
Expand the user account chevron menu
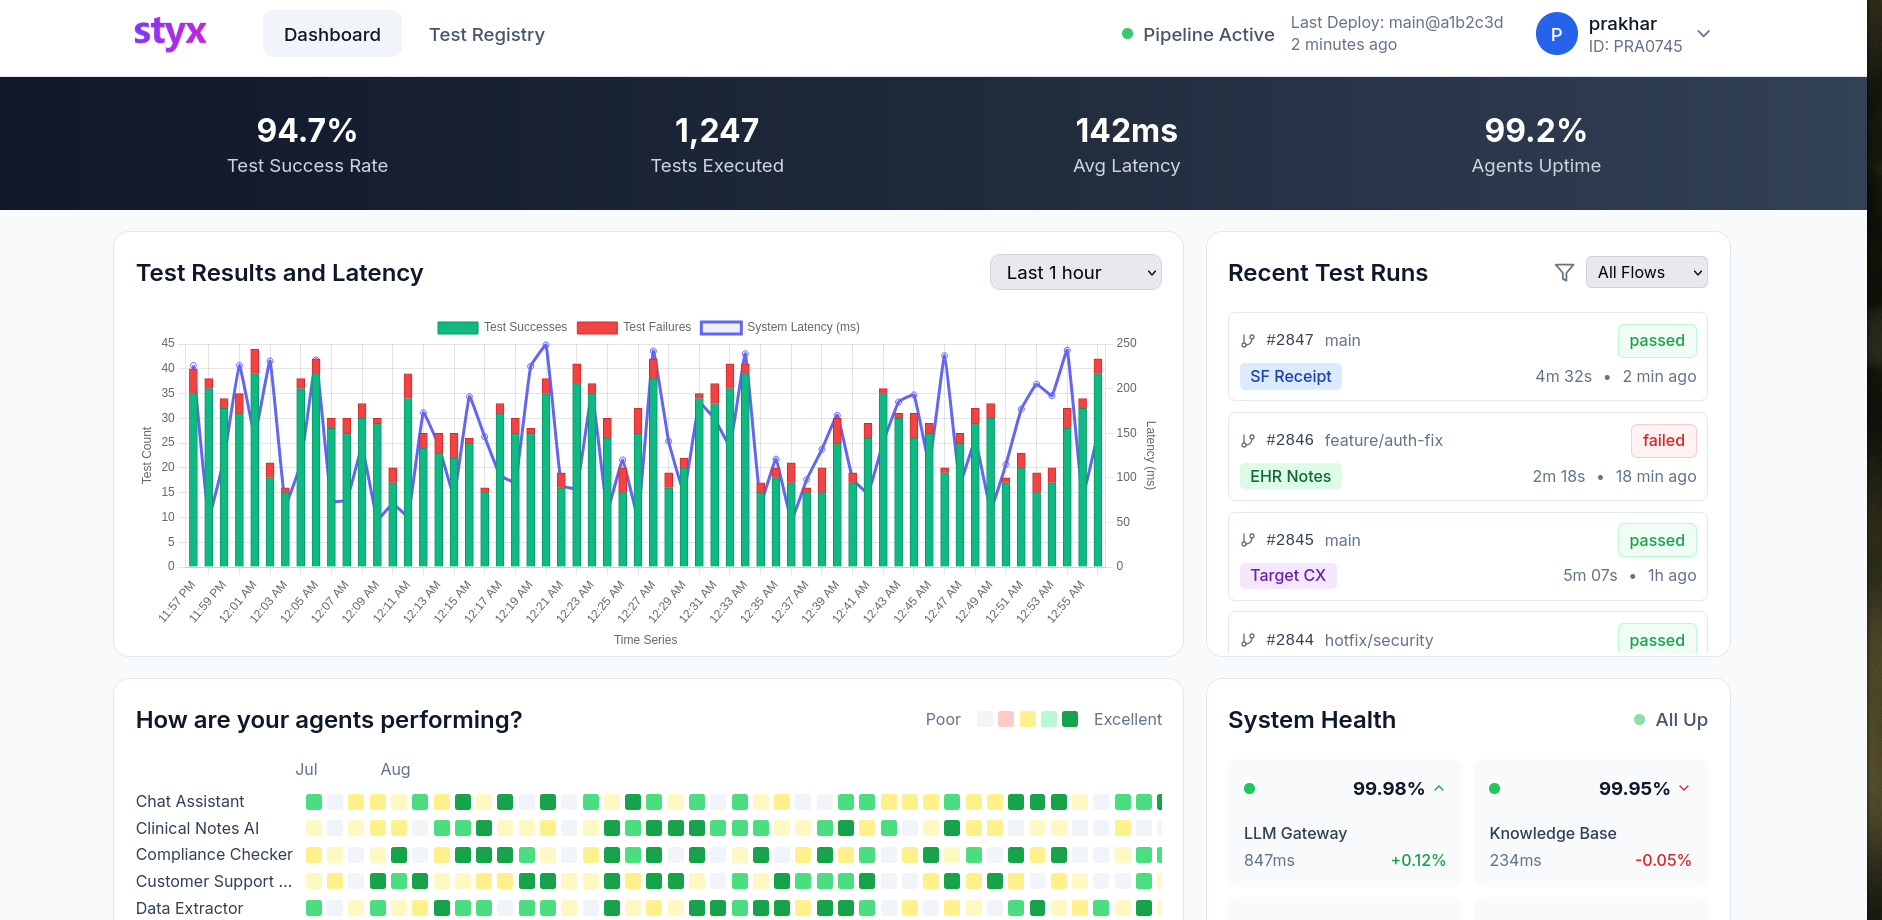(1704, 34)
